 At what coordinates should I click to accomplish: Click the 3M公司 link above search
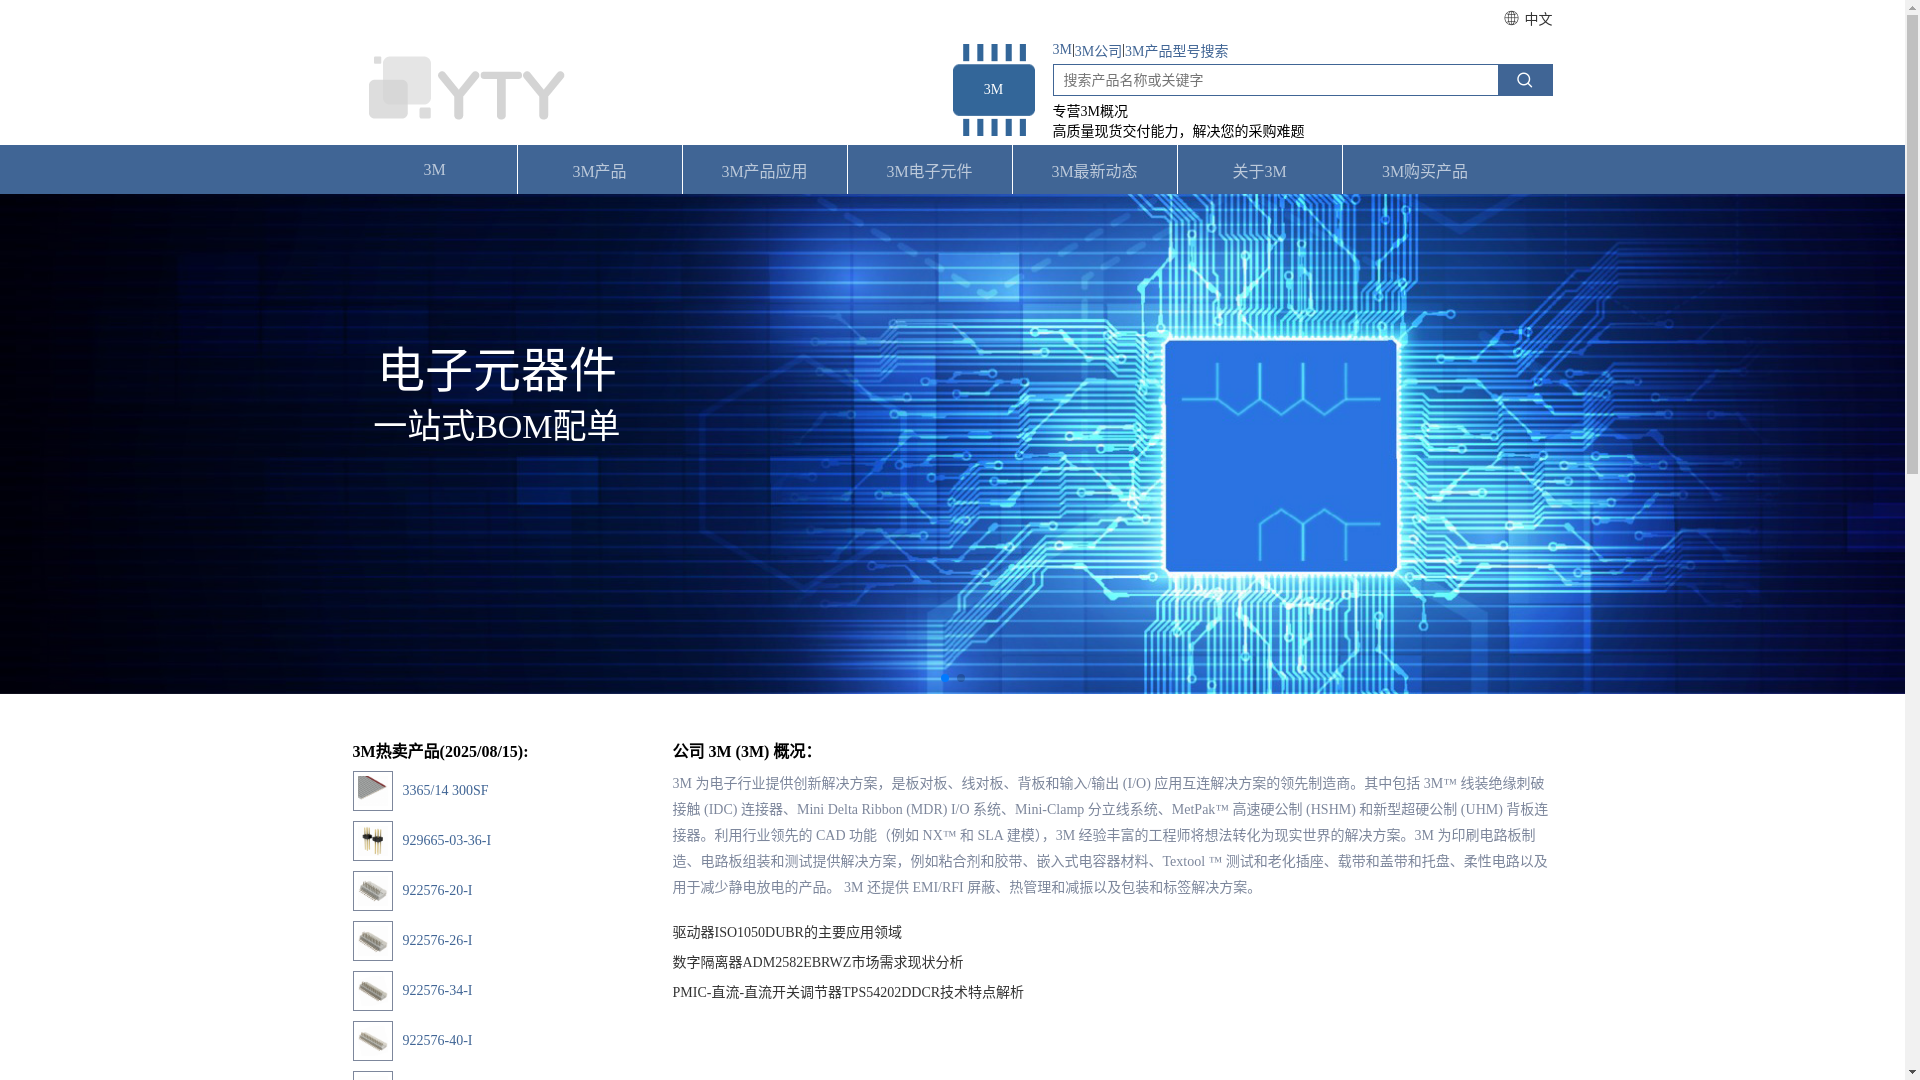[x=1099, y=51]
